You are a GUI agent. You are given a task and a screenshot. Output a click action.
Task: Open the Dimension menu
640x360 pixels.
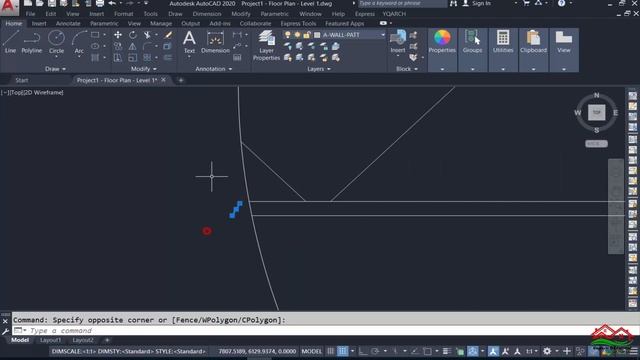click(207, 14)
